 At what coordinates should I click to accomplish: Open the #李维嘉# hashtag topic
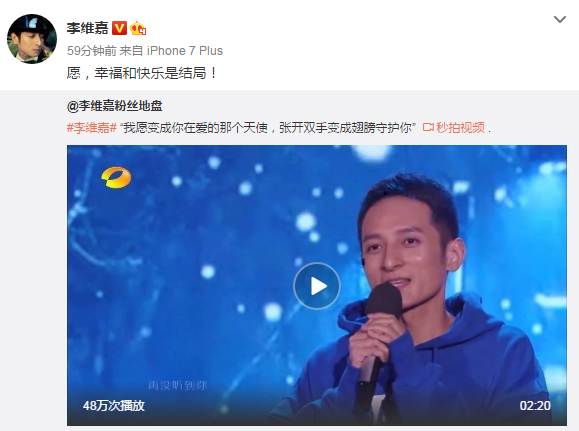click(92, 128)
